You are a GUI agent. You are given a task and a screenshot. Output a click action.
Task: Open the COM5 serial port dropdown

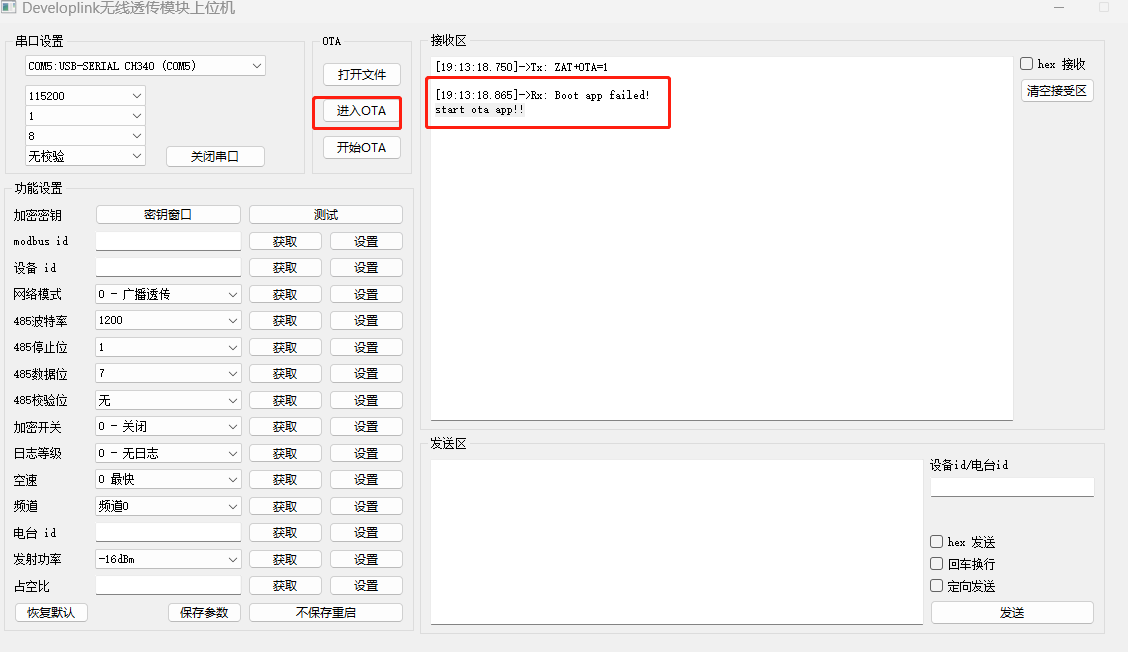click(x=145, y=66)
